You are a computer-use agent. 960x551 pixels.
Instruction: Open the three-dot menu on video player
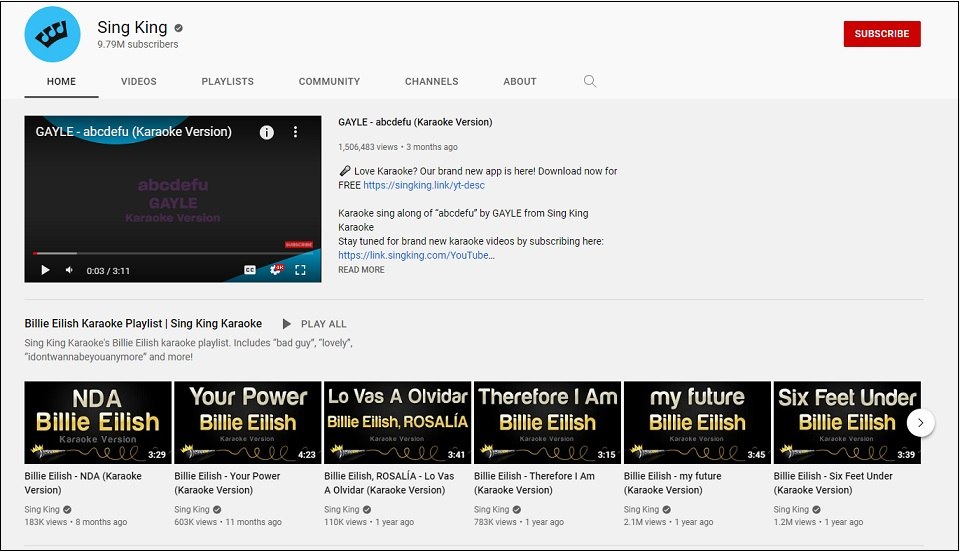(295, 132)
